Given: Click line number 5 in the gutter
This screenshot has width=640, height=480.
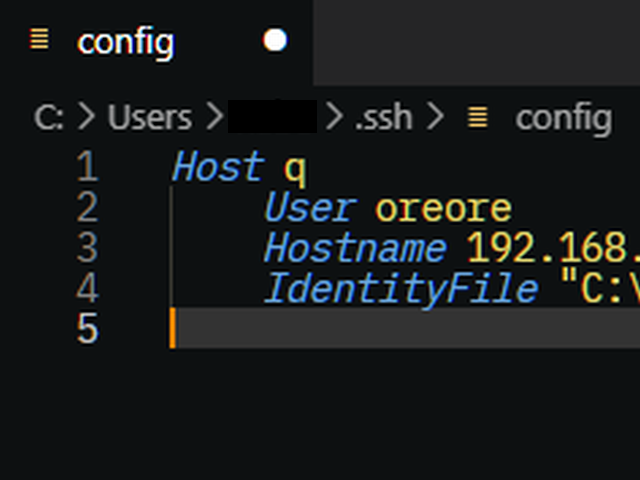Looking at the screenshot, I should [87, 329].
